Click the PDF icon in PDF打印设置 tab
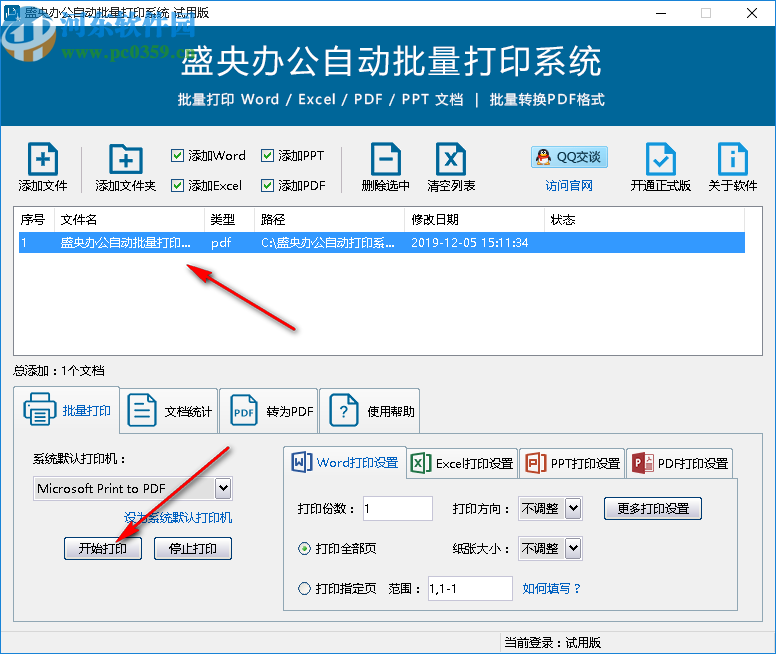This screenshot has width=776, height=654. coord(643,463)
